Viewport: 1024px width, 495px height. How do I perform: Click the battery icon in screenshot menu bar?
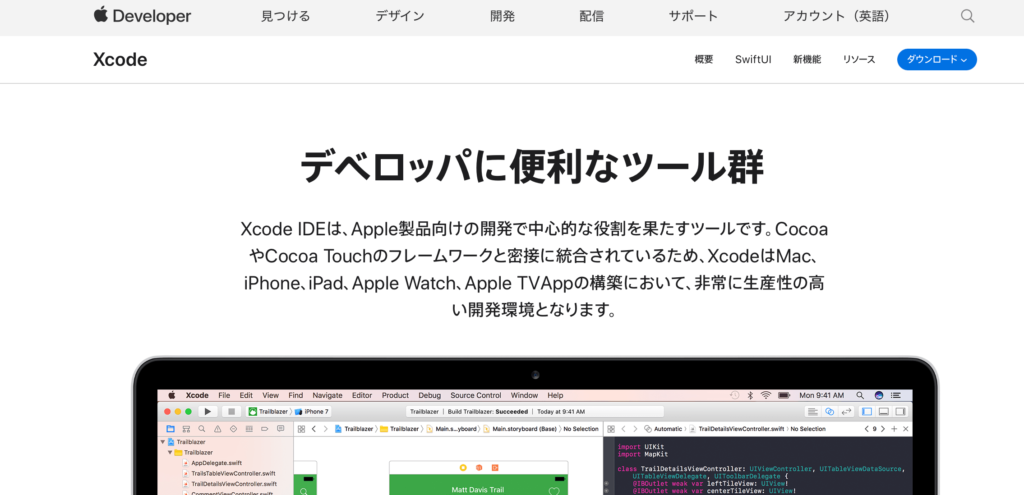(784, 395)
